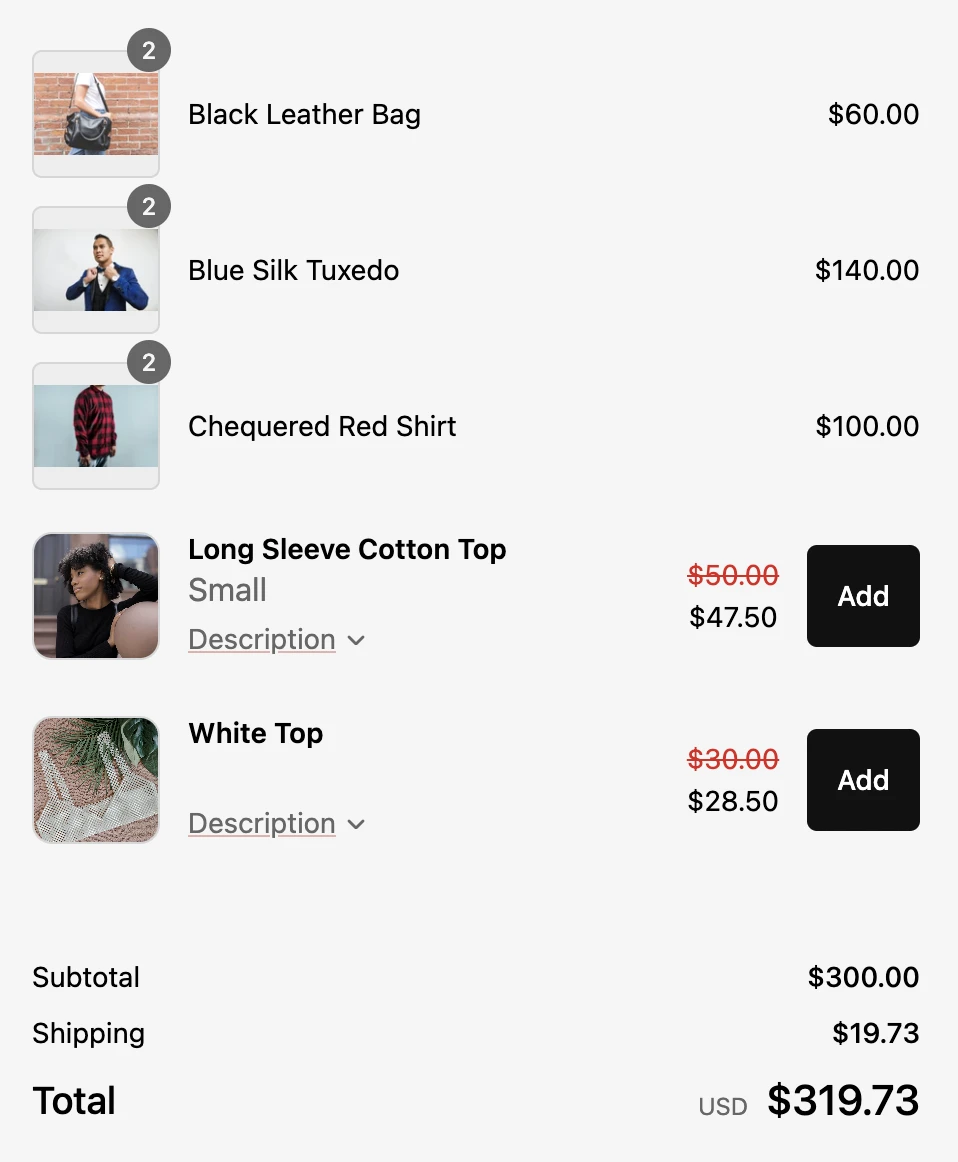The image size is (958, 1162).
Task: Click the $319.73 total amount
Action: click(843, 1101)
